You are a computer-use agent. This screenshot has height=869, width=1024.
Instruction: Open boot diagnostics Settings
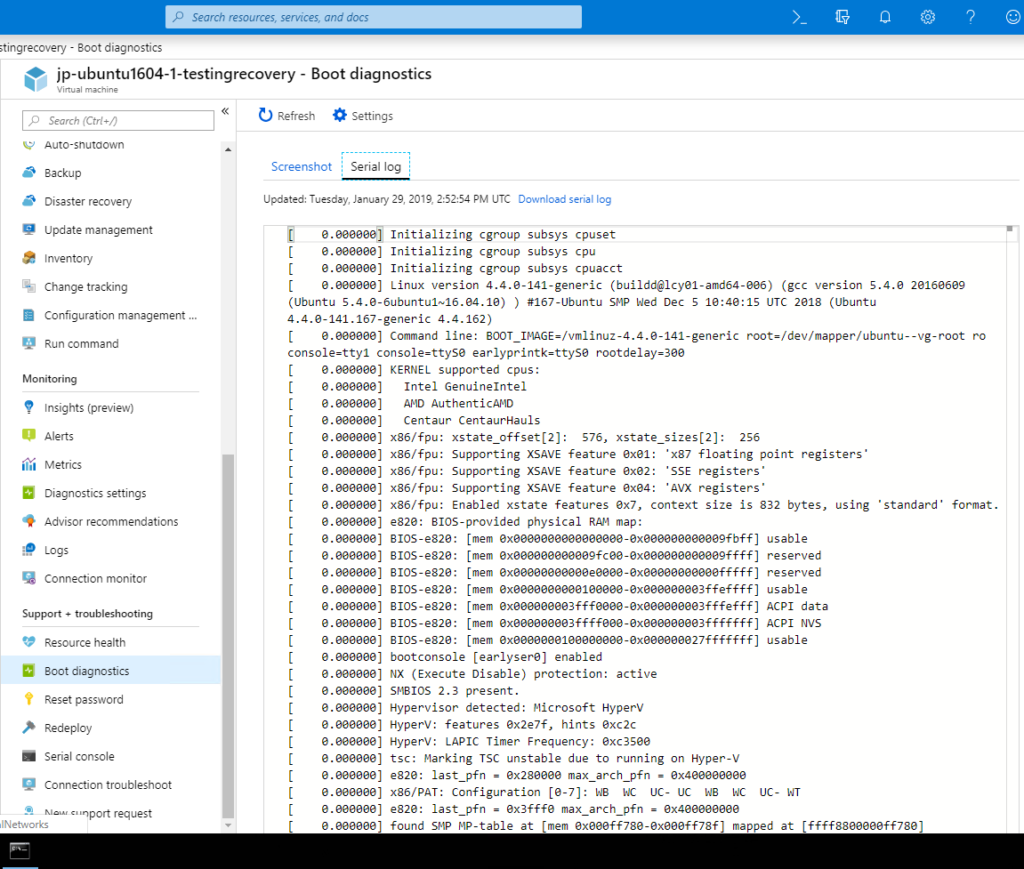[362, 116]
